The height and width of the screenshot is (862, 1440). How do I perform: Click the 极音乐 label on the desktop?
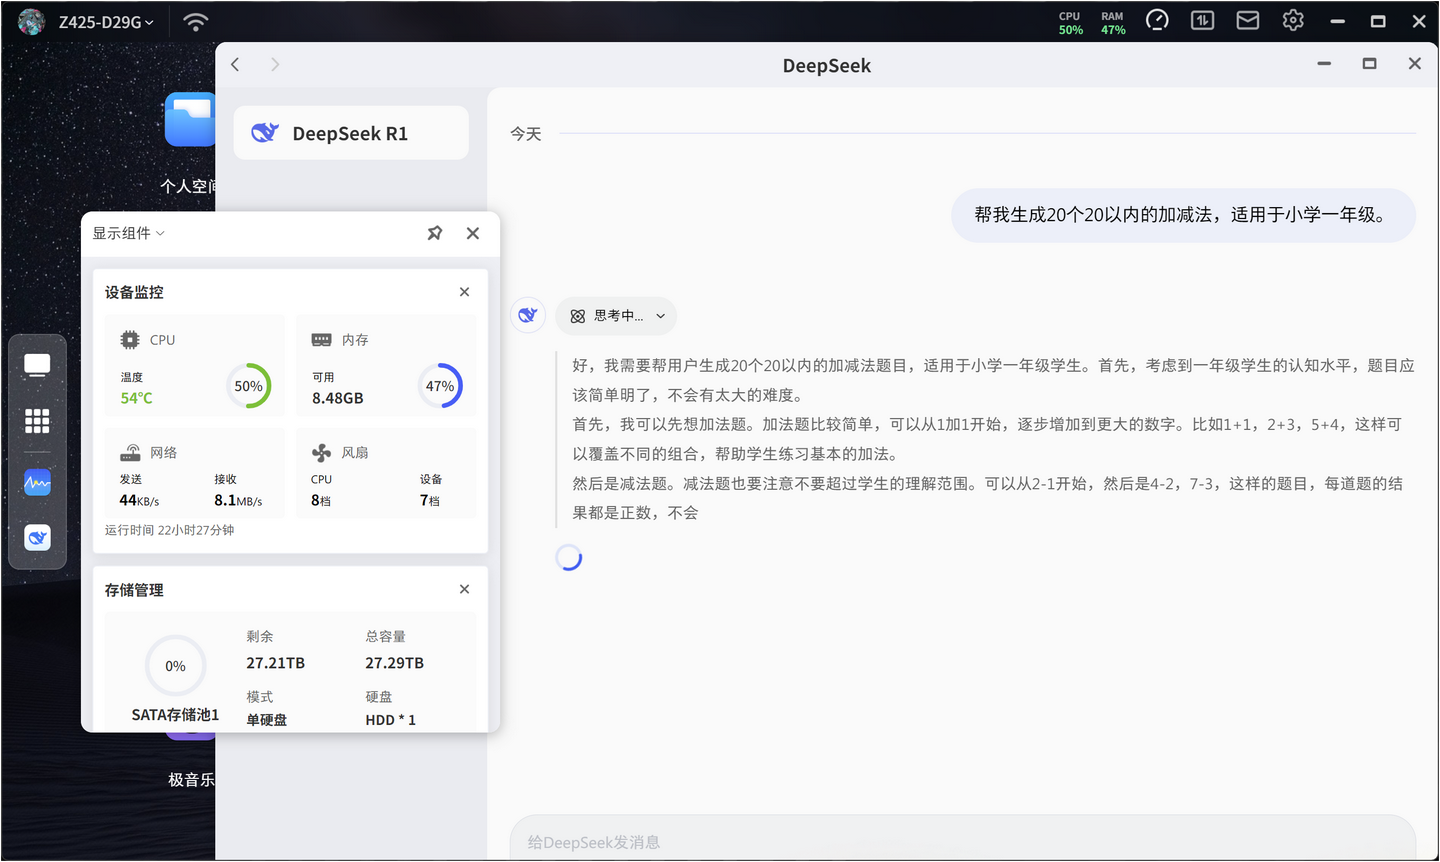(191, 780)
